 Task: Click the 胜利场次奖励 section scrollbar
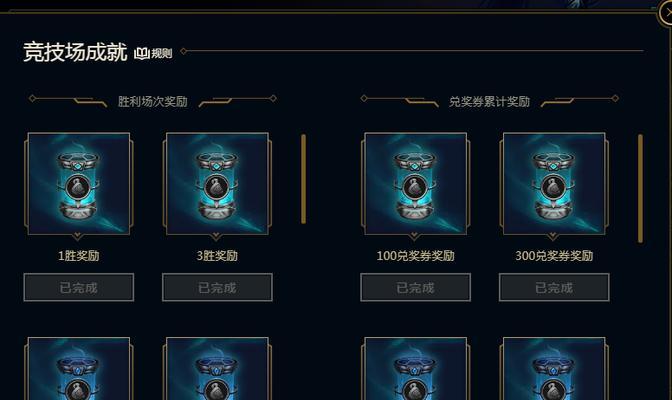(303, 179)
